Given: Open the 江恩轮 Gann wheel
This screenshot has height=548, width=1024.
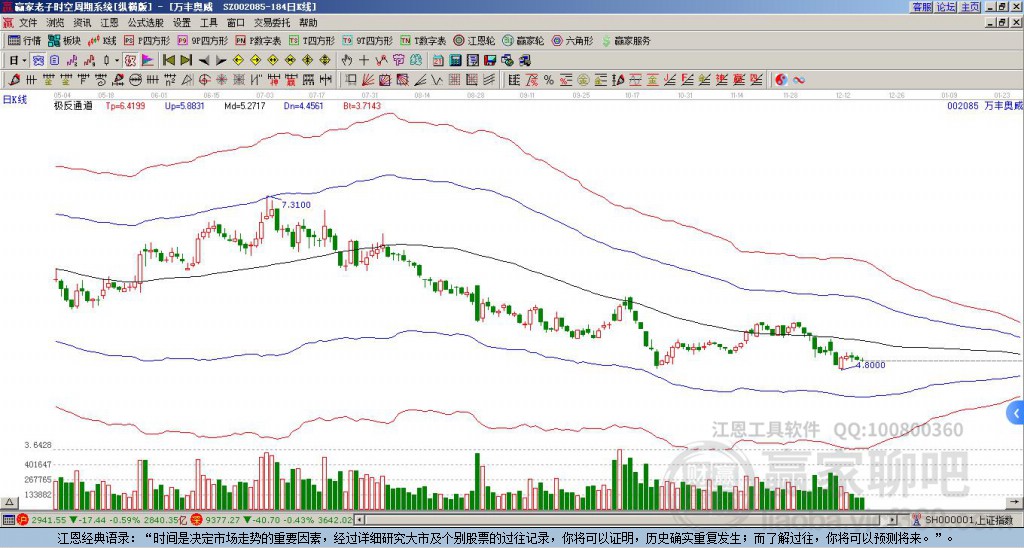Looking at the screenshot, I should pyautogui.click(x=475, y=40).
